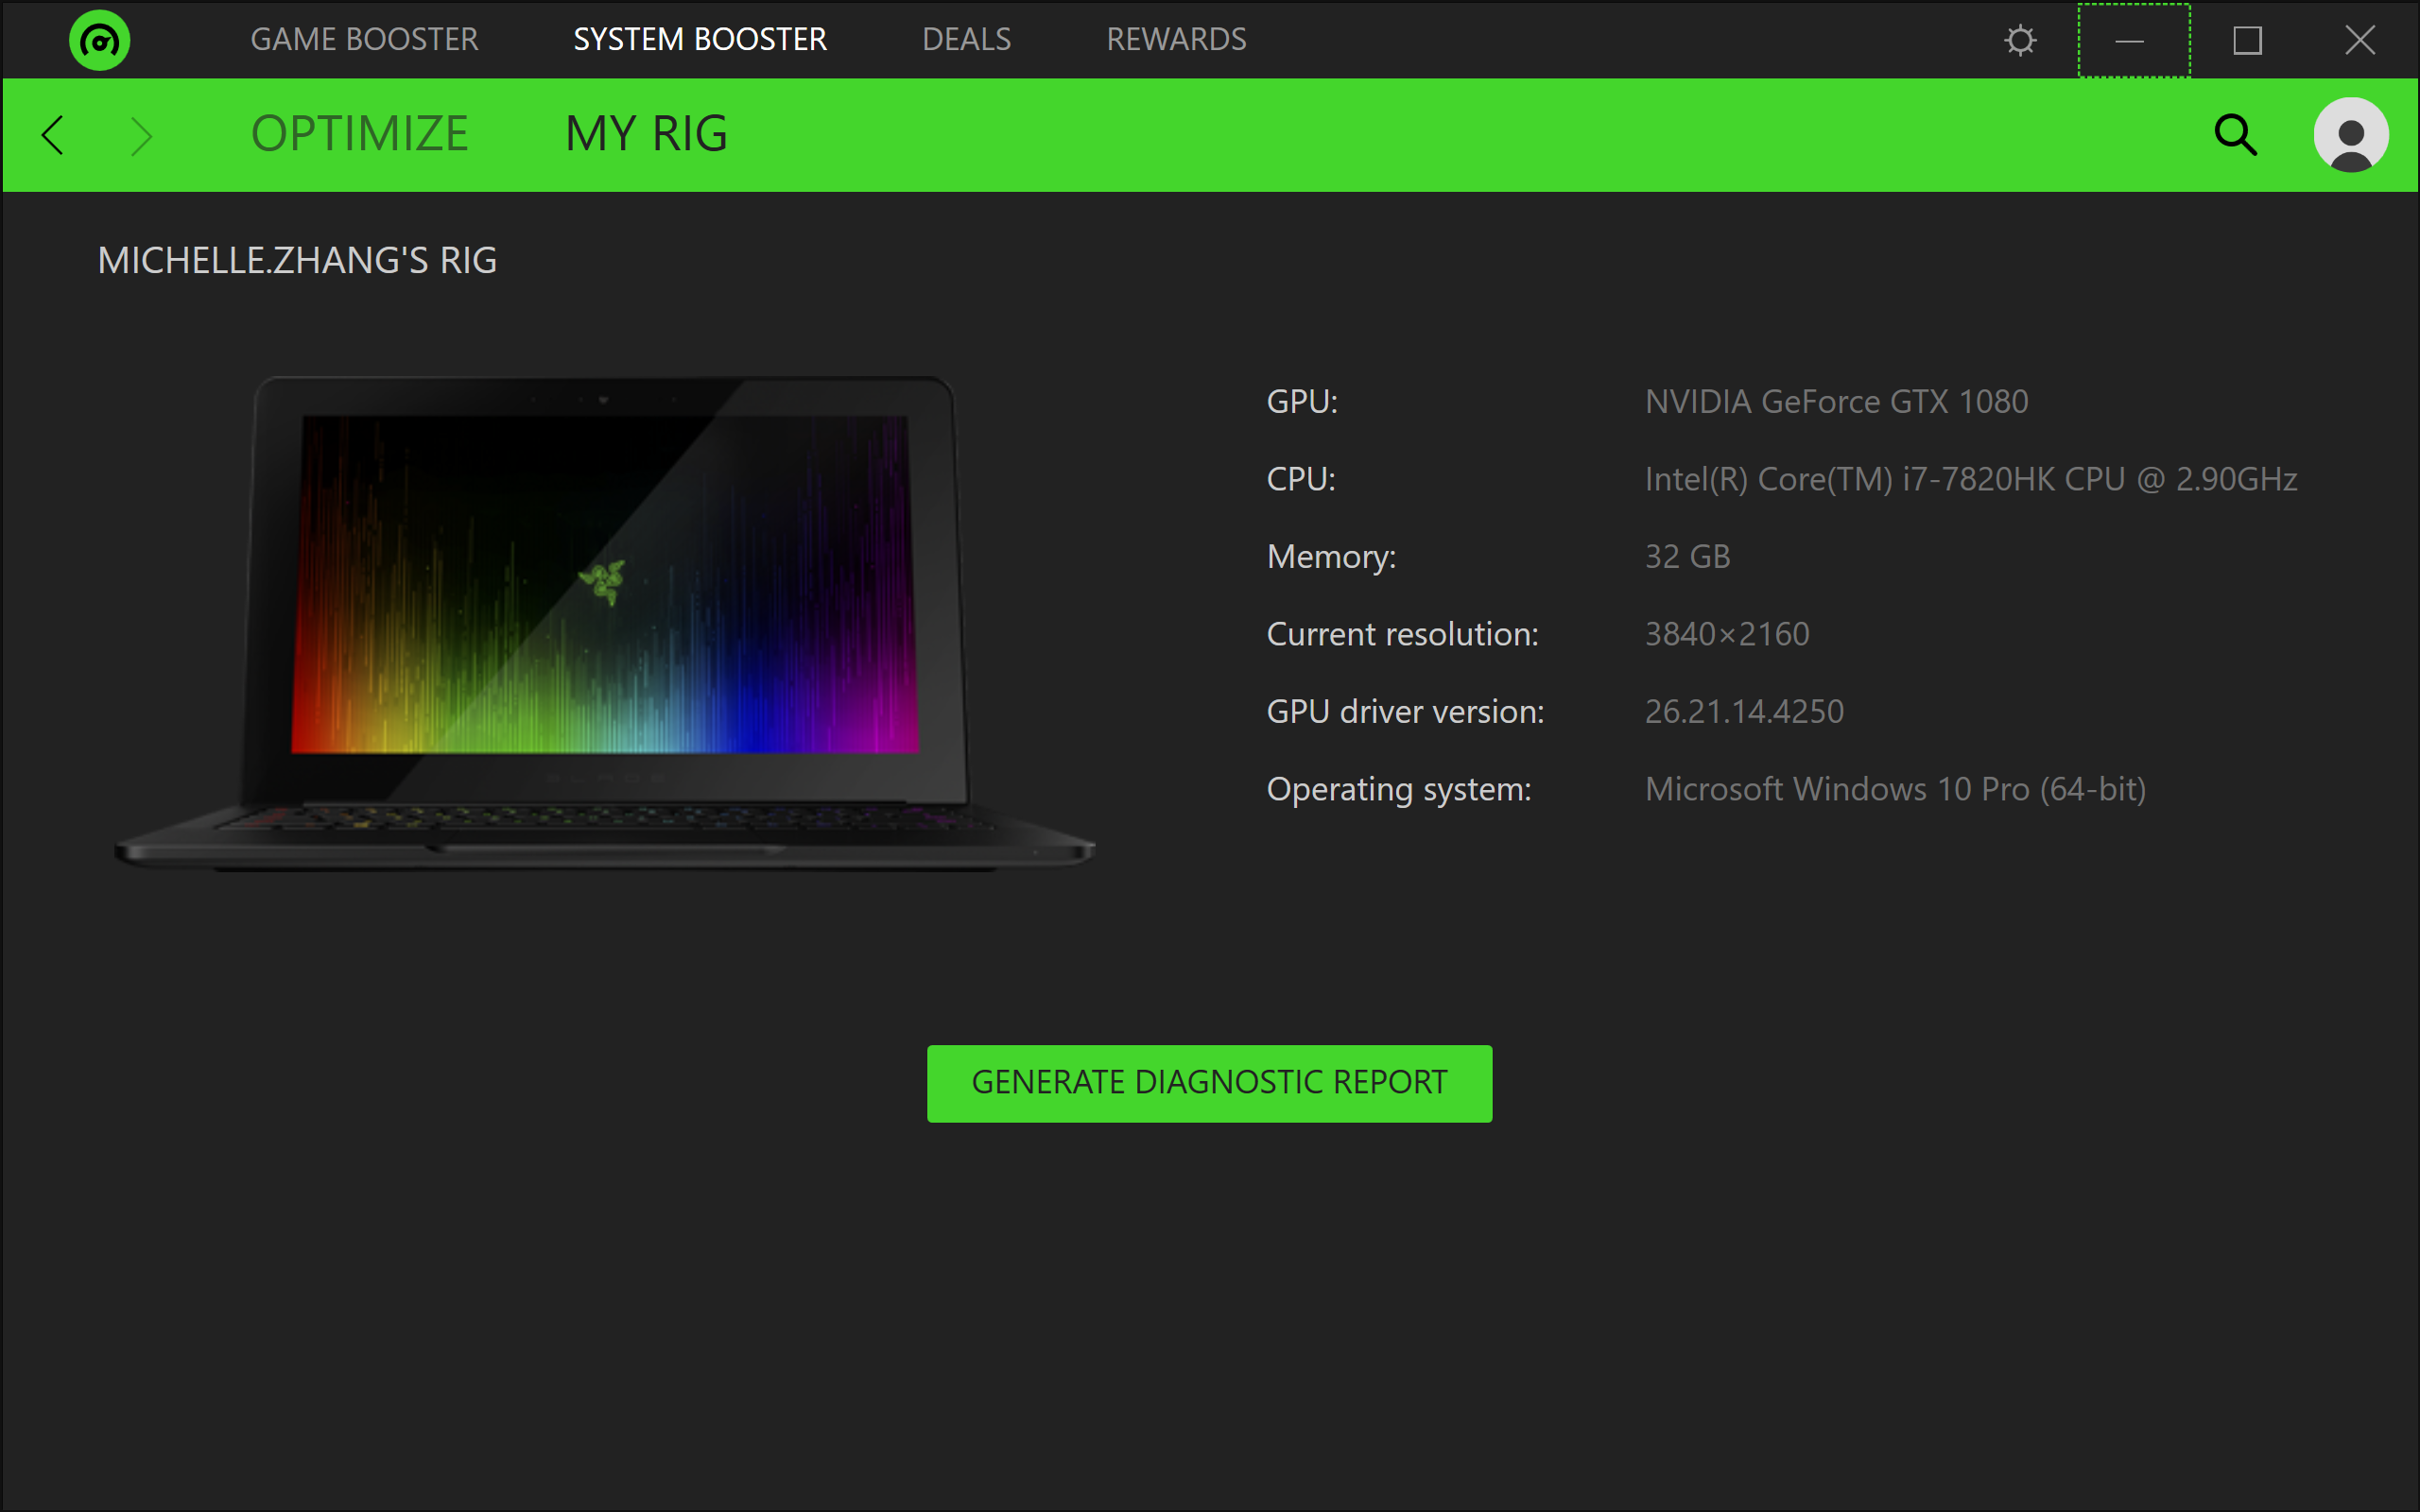
Task: Select the My Rig sub-tab
Action: click(647, 134)
